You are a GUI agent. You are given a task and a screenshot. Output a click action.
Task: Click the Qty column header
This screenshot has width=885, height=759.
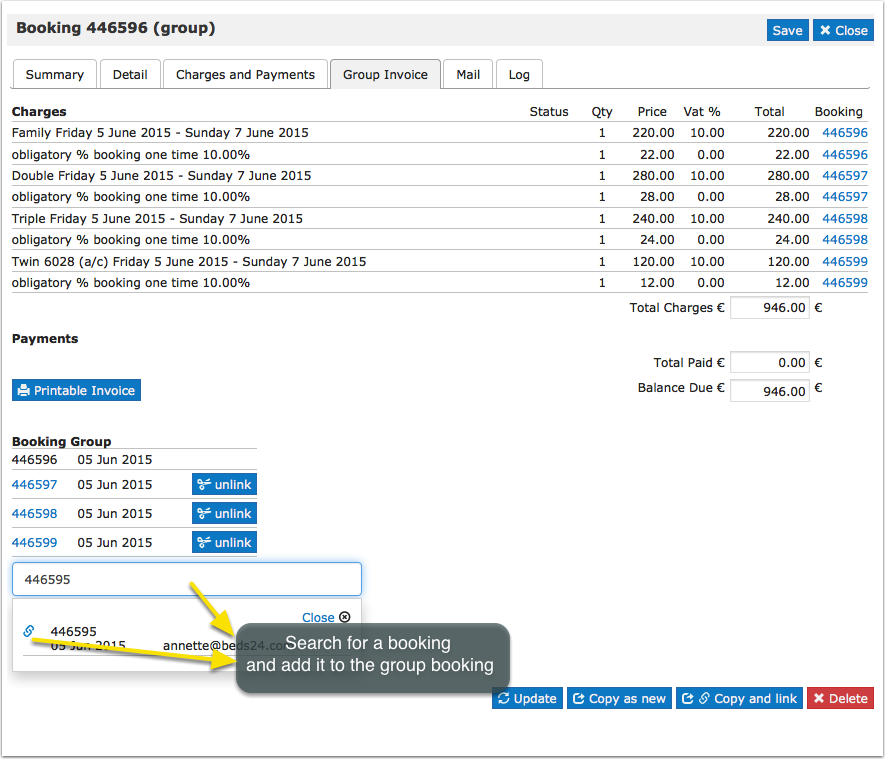tap(602, 112)
